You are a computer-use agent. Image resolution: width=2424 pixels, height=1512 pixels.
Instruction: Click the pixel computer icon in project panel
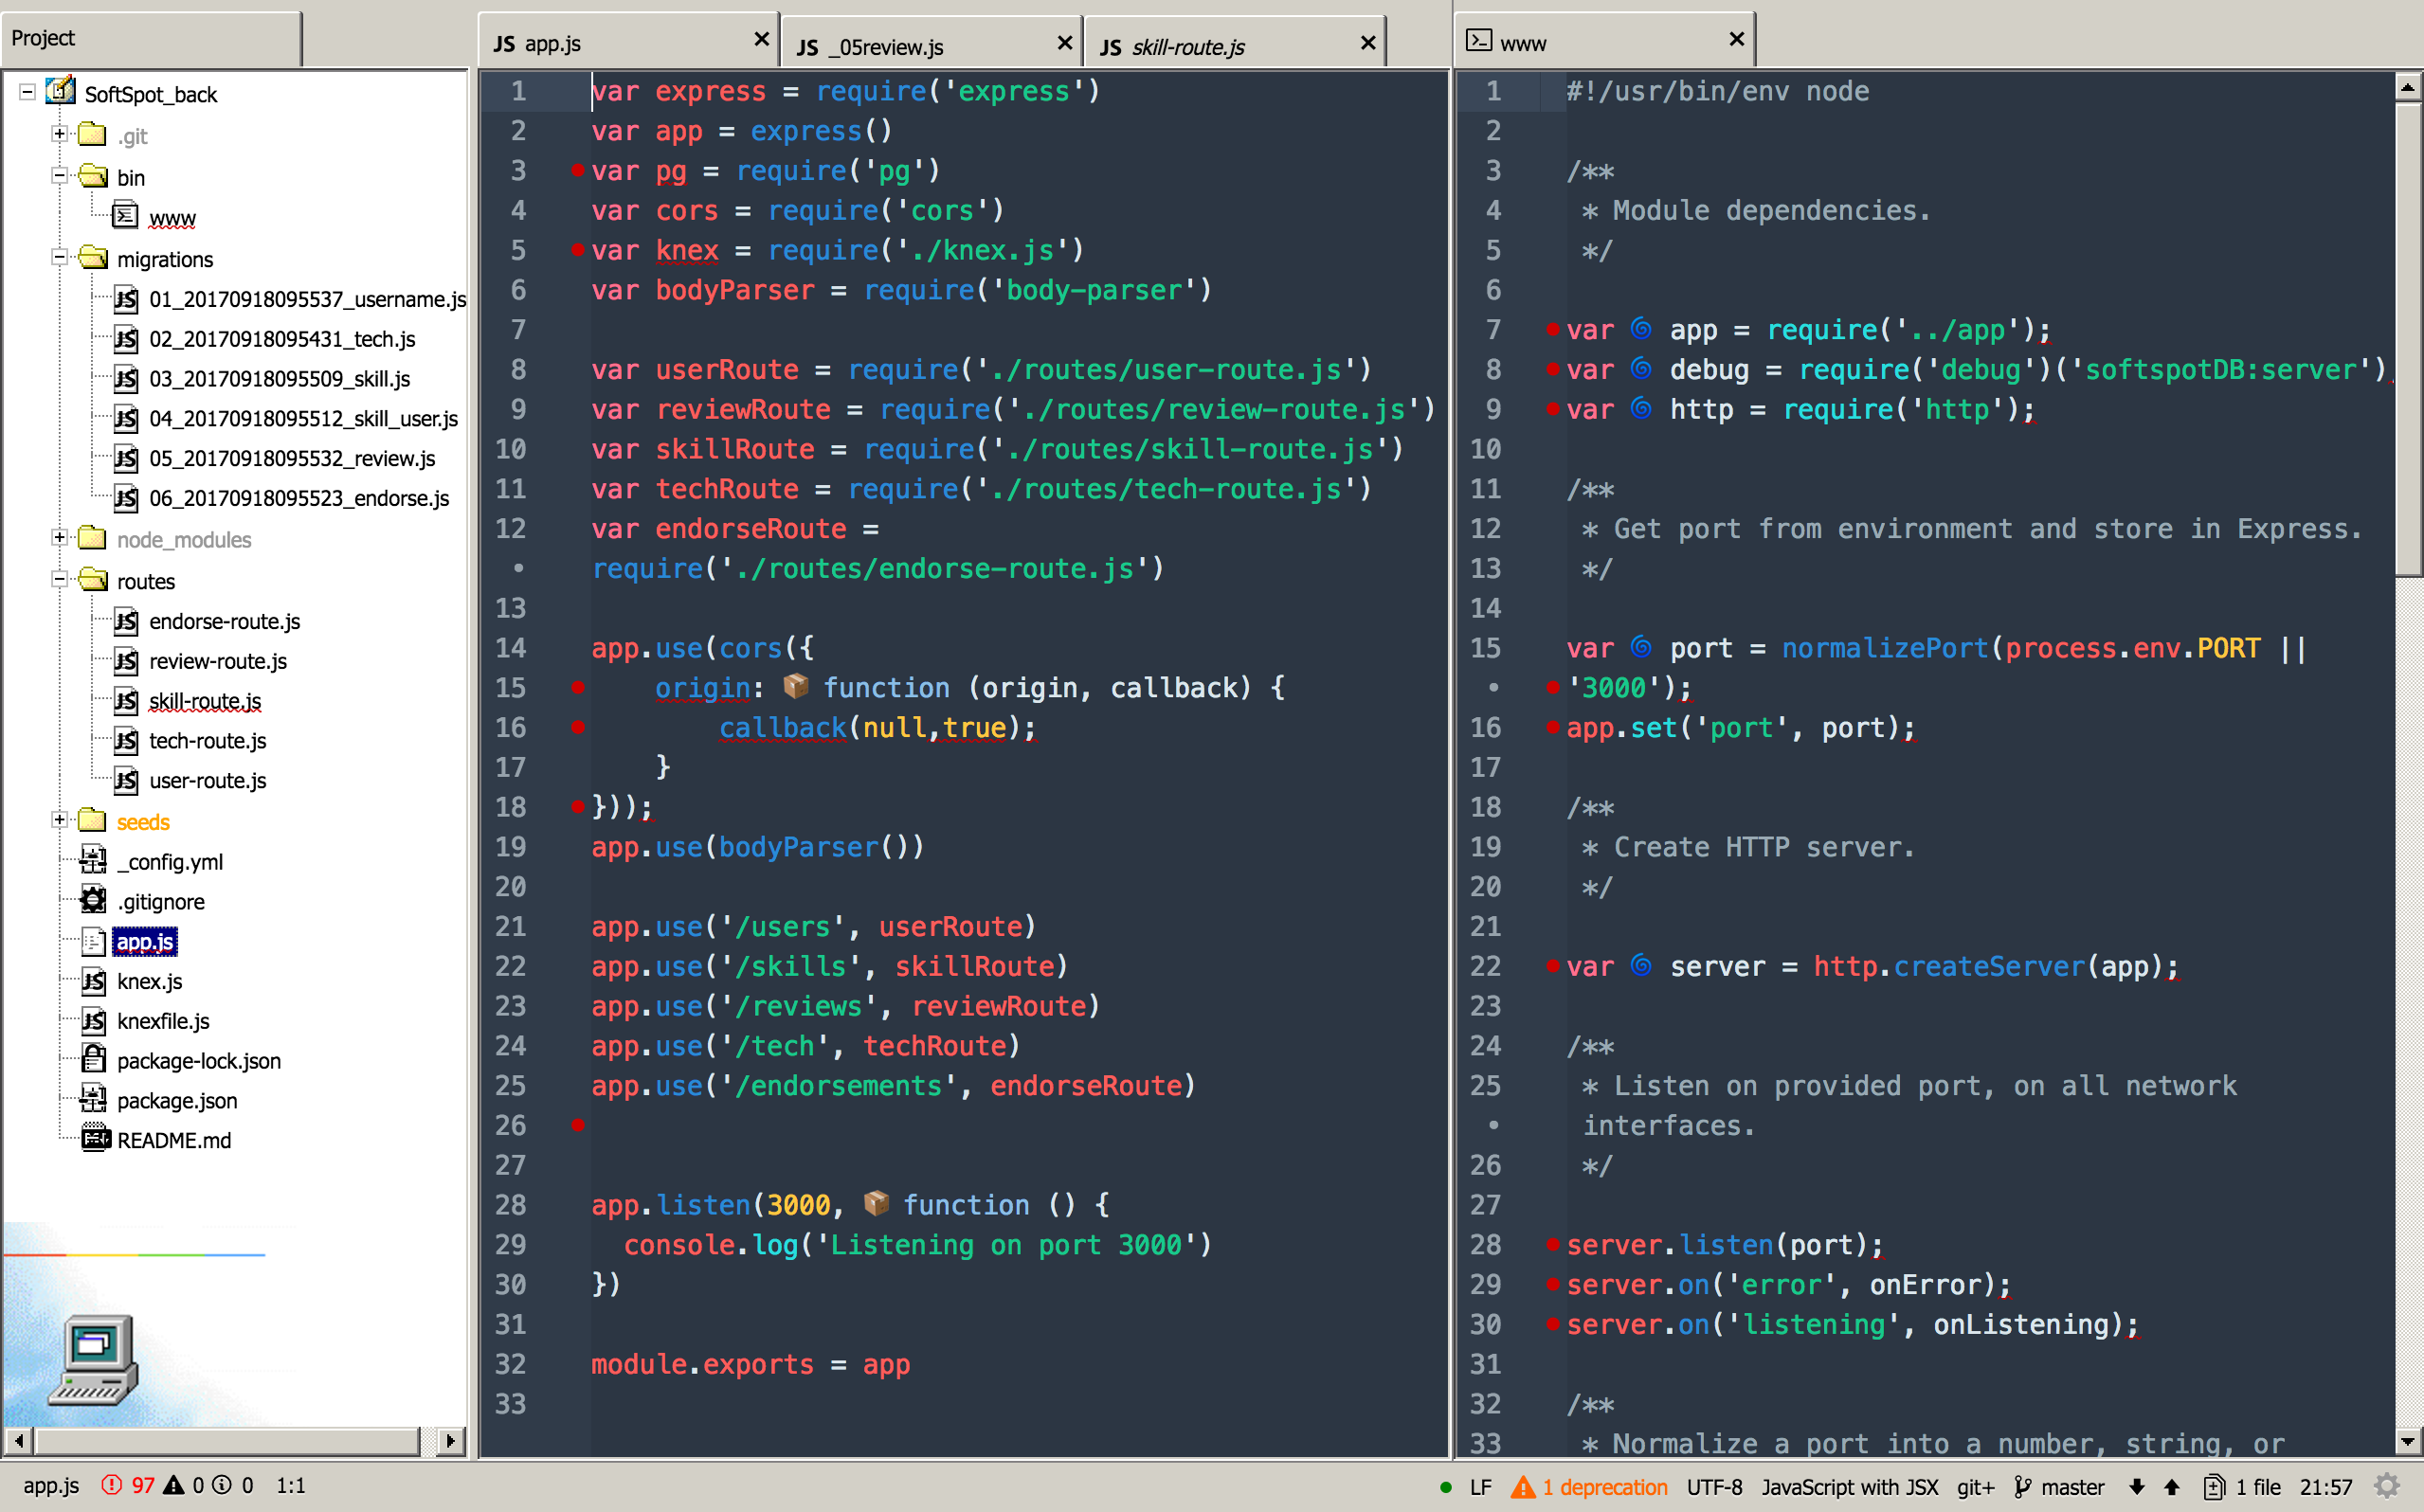click(93, 1360)
